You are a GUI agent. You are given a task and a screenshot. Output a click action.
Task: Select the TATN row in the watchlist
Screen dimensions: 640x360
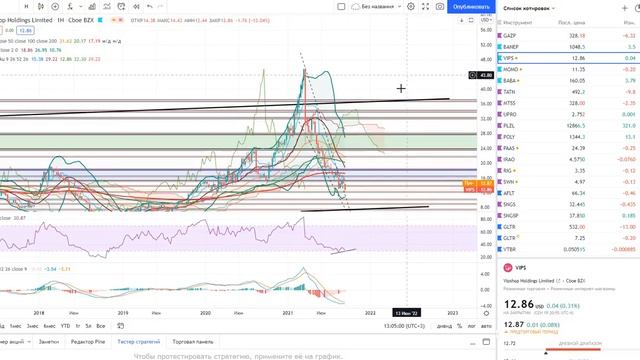[568, 92]
